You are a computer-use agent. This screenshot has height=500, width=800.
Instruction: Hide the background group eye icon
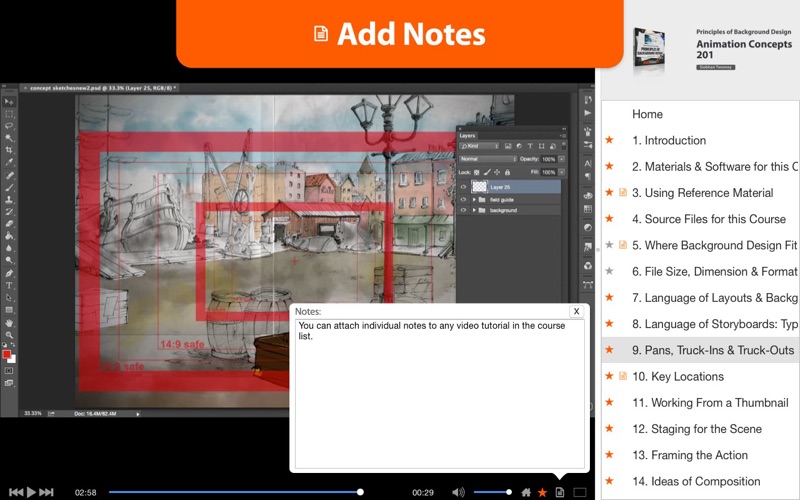(463, 210)
